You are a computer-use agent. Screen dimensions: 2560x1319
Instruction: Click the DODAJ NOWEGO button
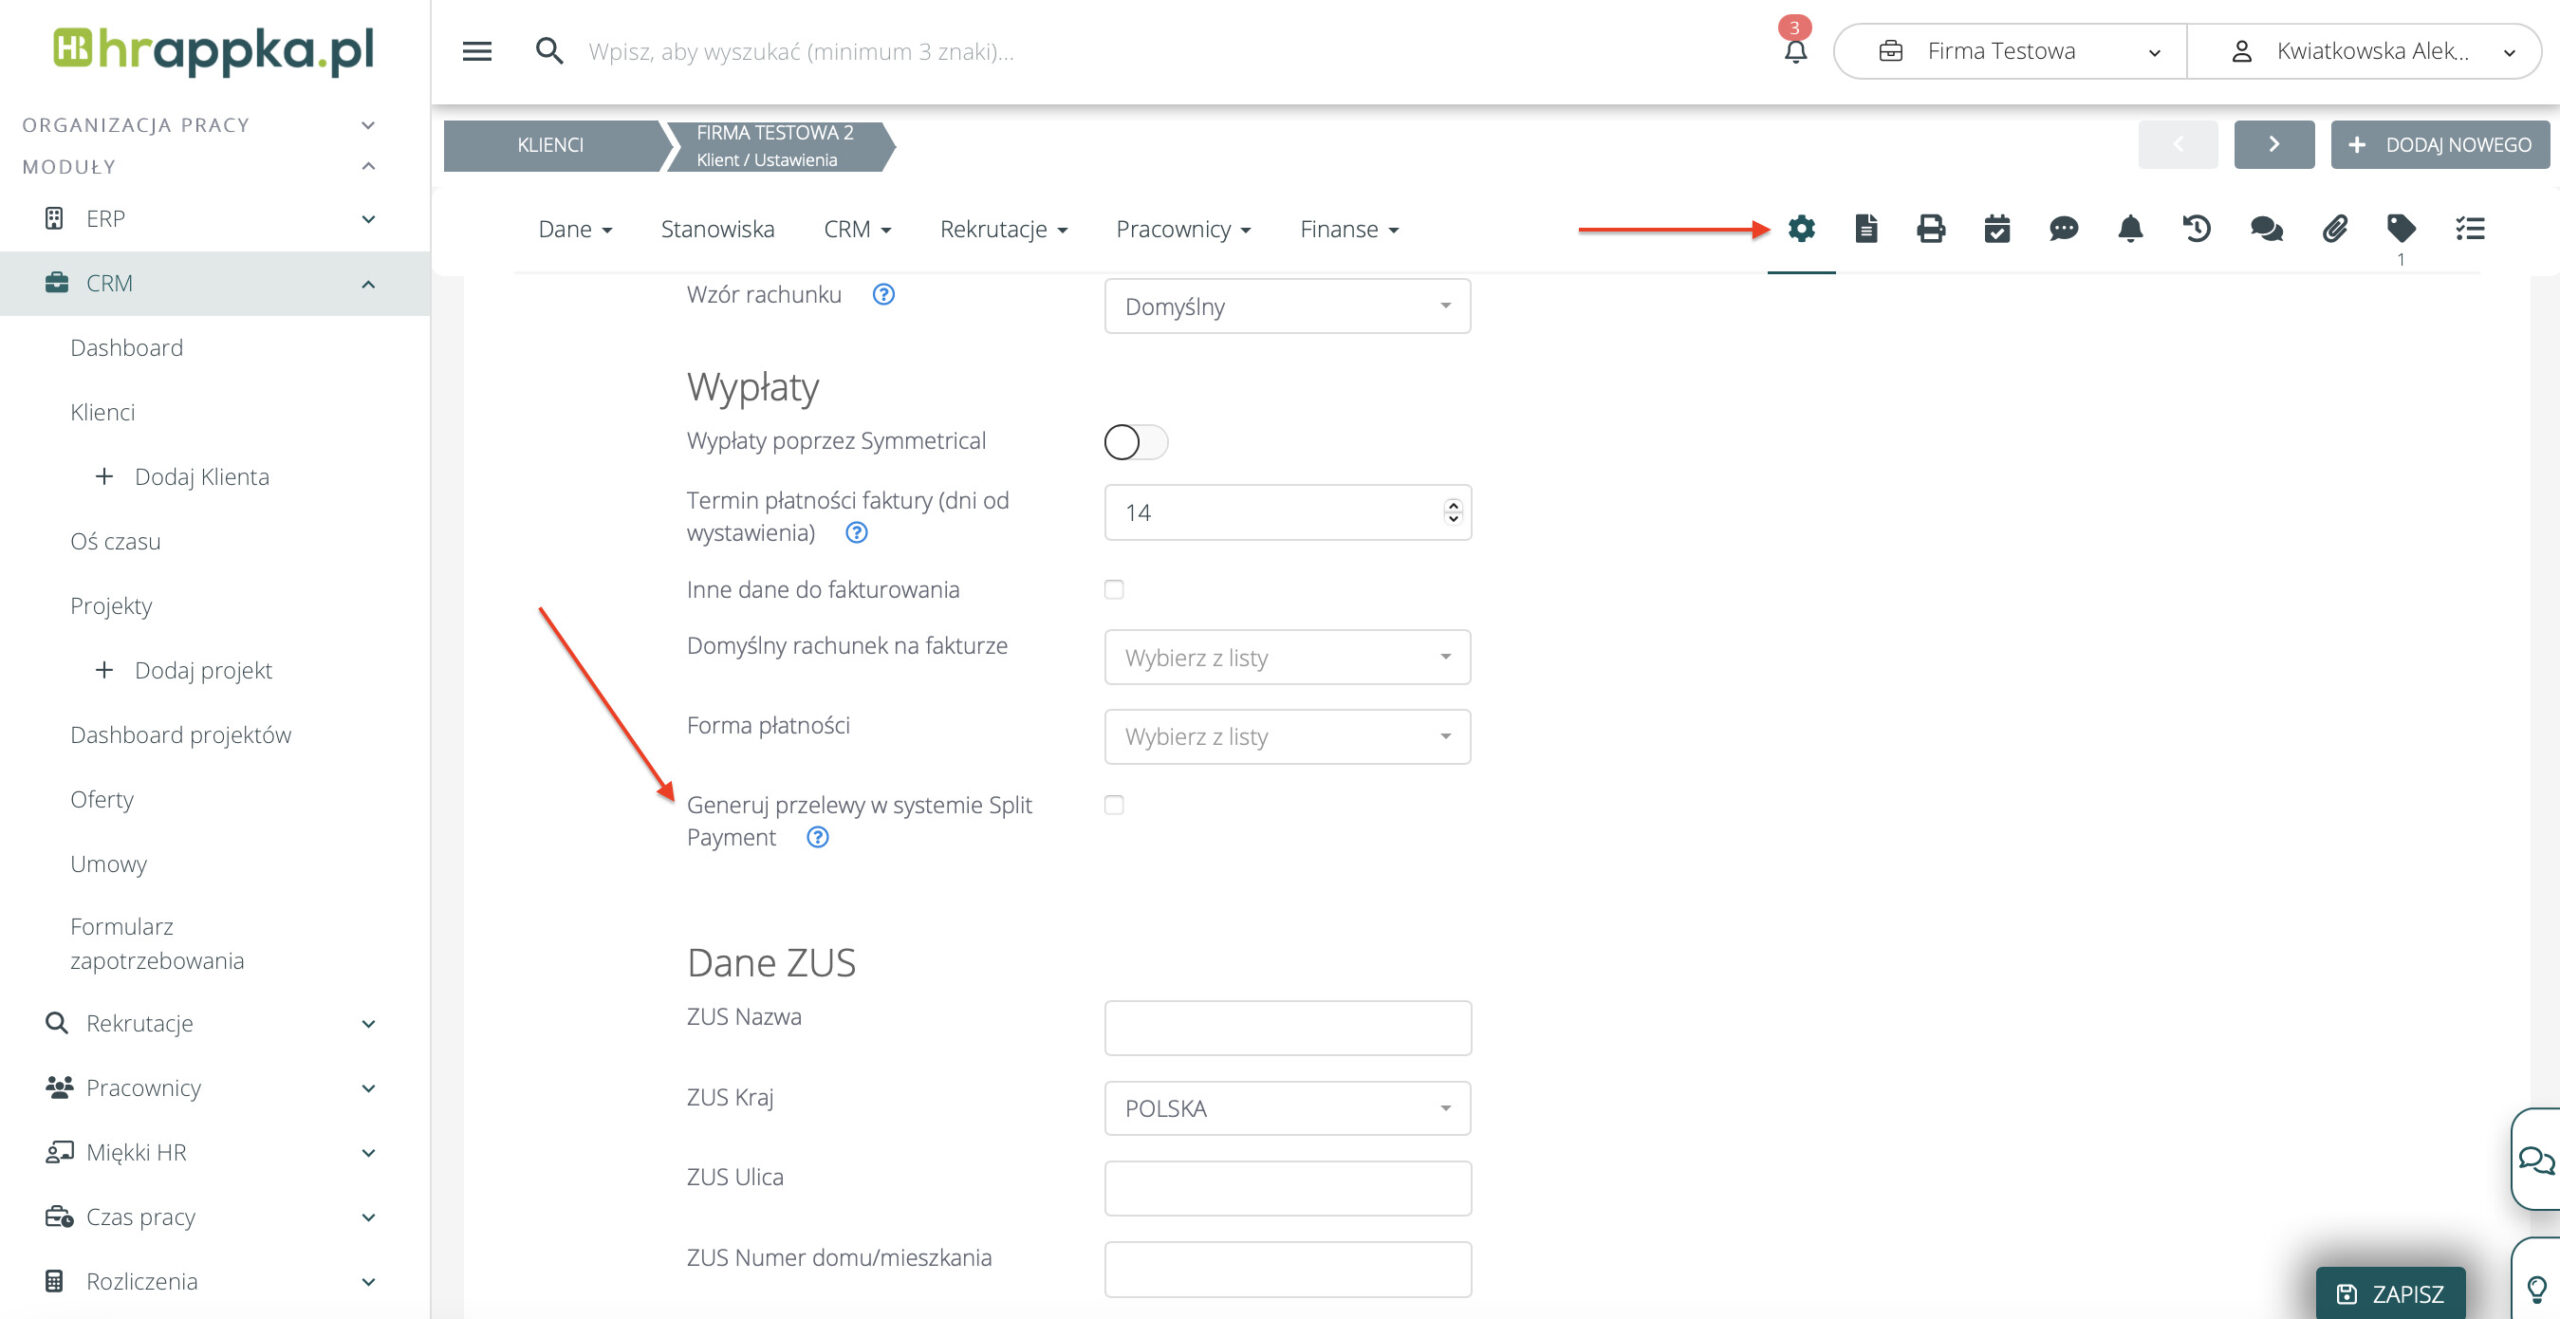(2440, 145)
